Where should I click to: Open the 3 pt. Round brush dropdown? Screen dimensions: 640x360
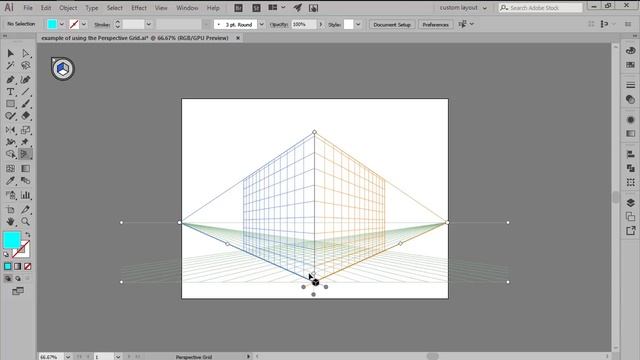262,24
